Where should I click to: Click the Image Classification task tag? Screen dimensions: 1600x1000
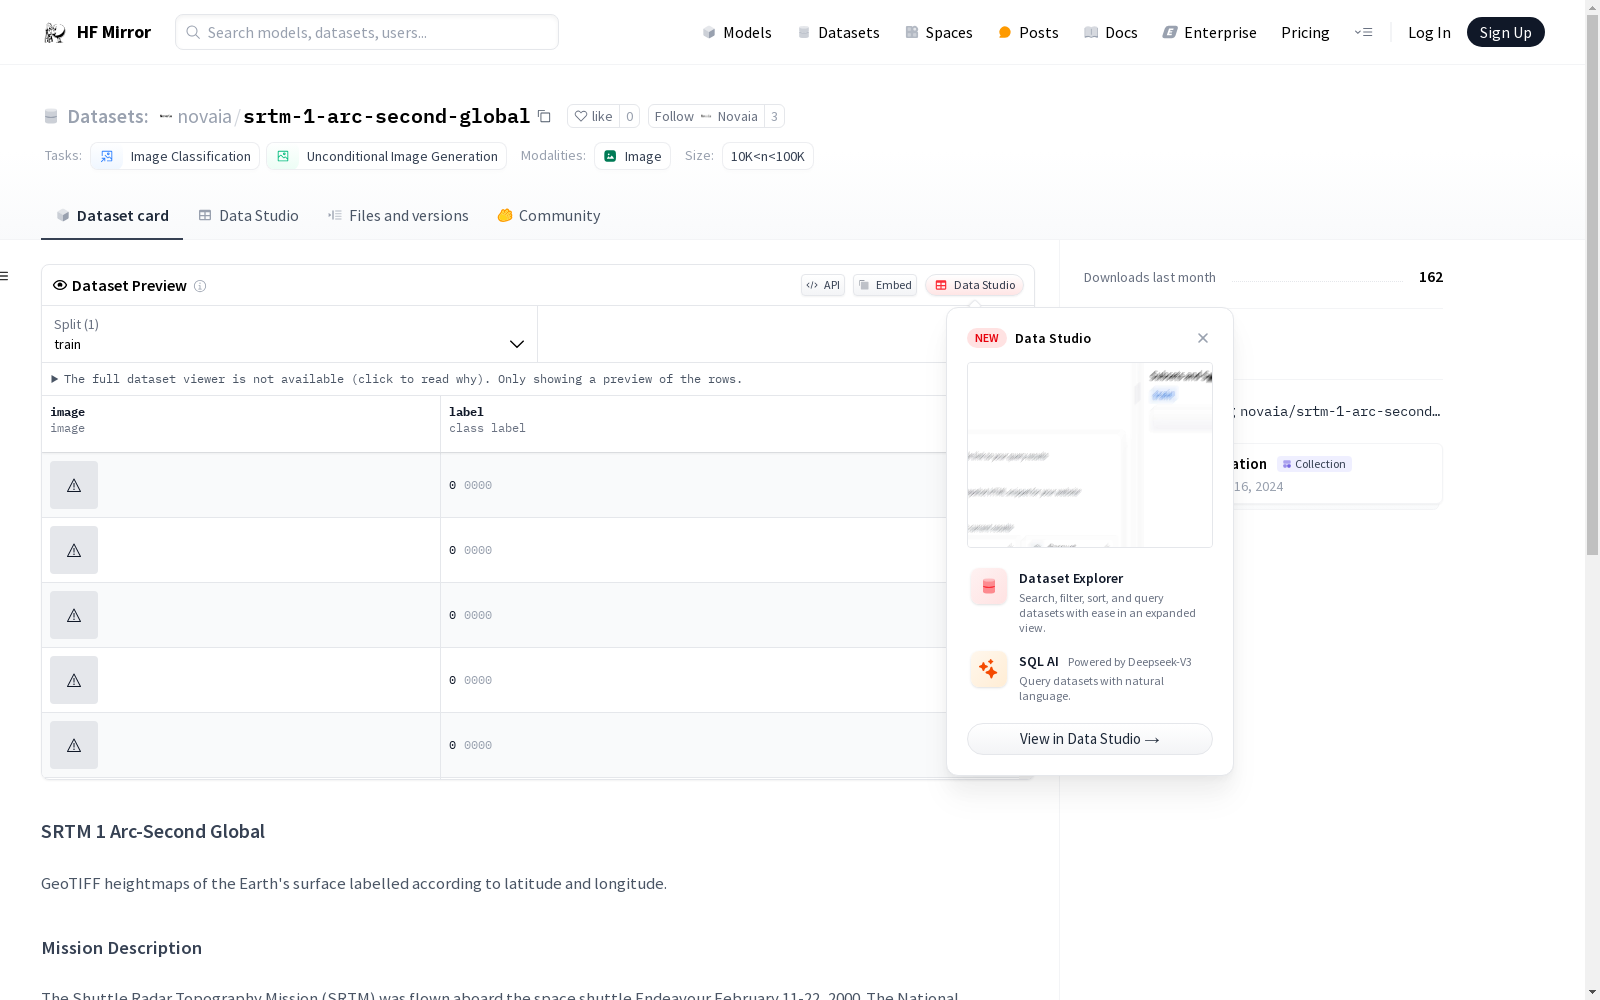tap(175, 156)
